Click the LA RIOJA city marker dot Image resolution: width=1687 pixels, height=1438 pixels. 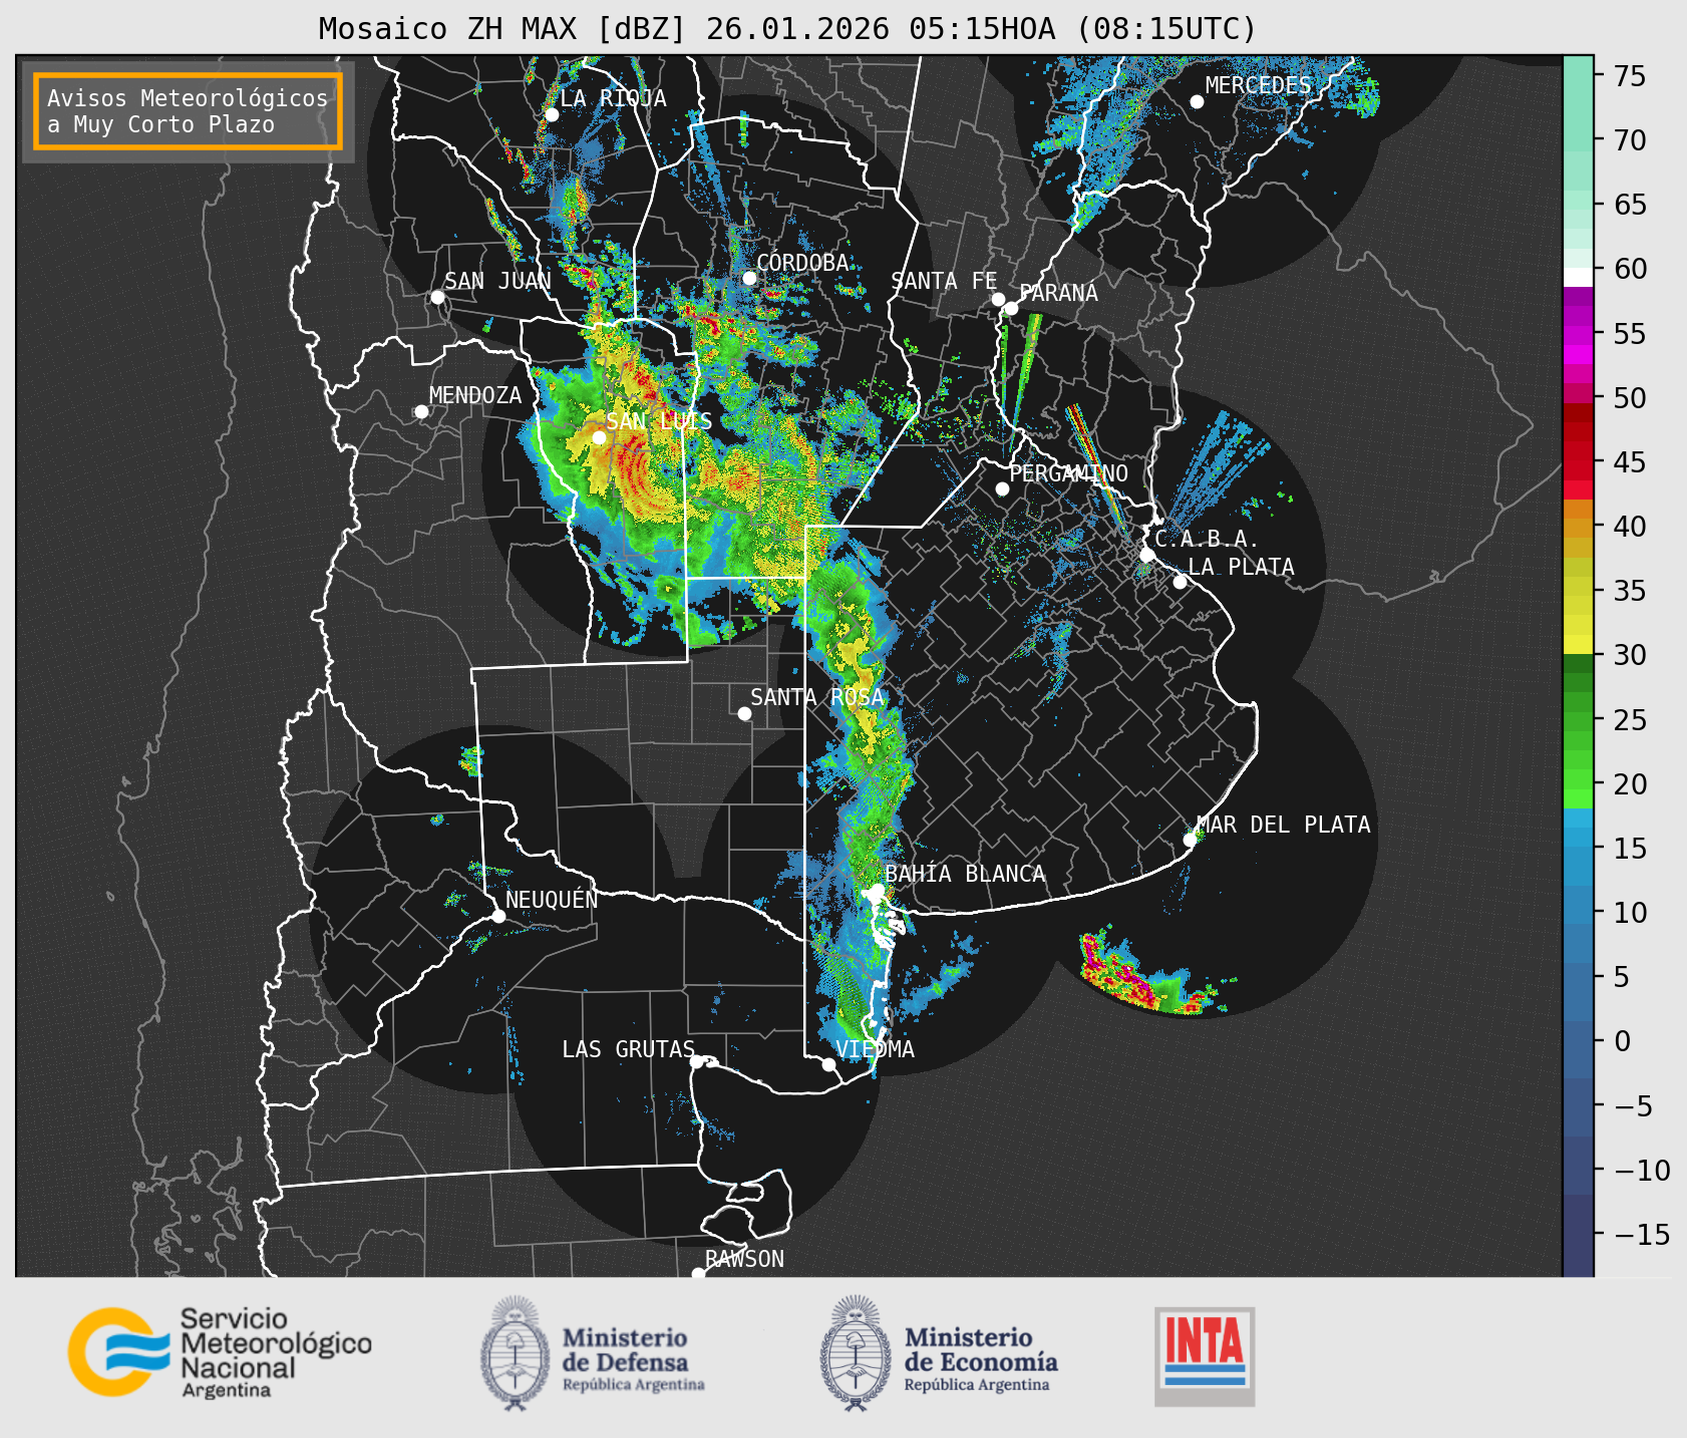click(552, 115)
